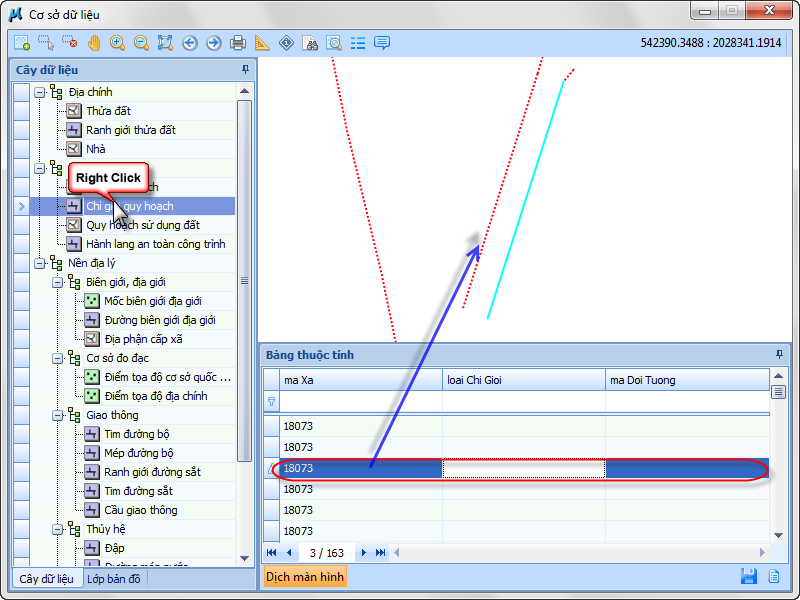800x600 pixels.
Task: Save attribute table with floppy disk icon
Action: pos(748,576)
